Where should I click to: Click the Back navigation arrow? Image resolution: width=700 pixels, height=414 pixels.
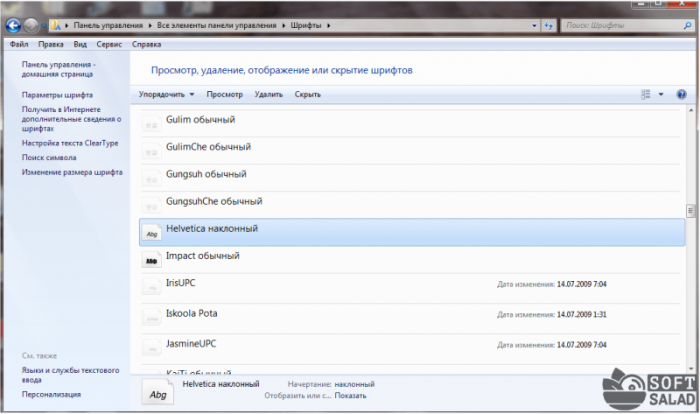(13, 25)
